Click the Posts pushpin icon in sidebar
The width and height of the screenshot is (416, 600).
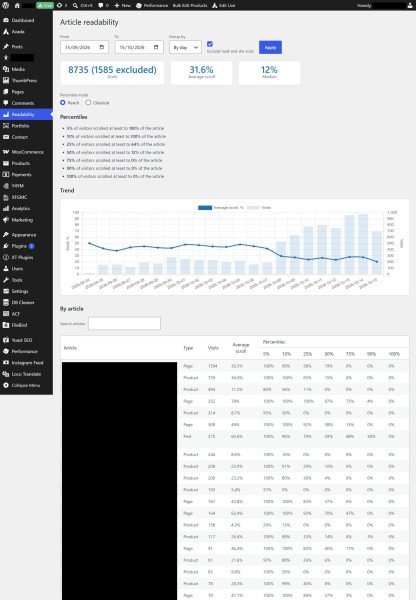pyautogui.click(x=6, y=47)
